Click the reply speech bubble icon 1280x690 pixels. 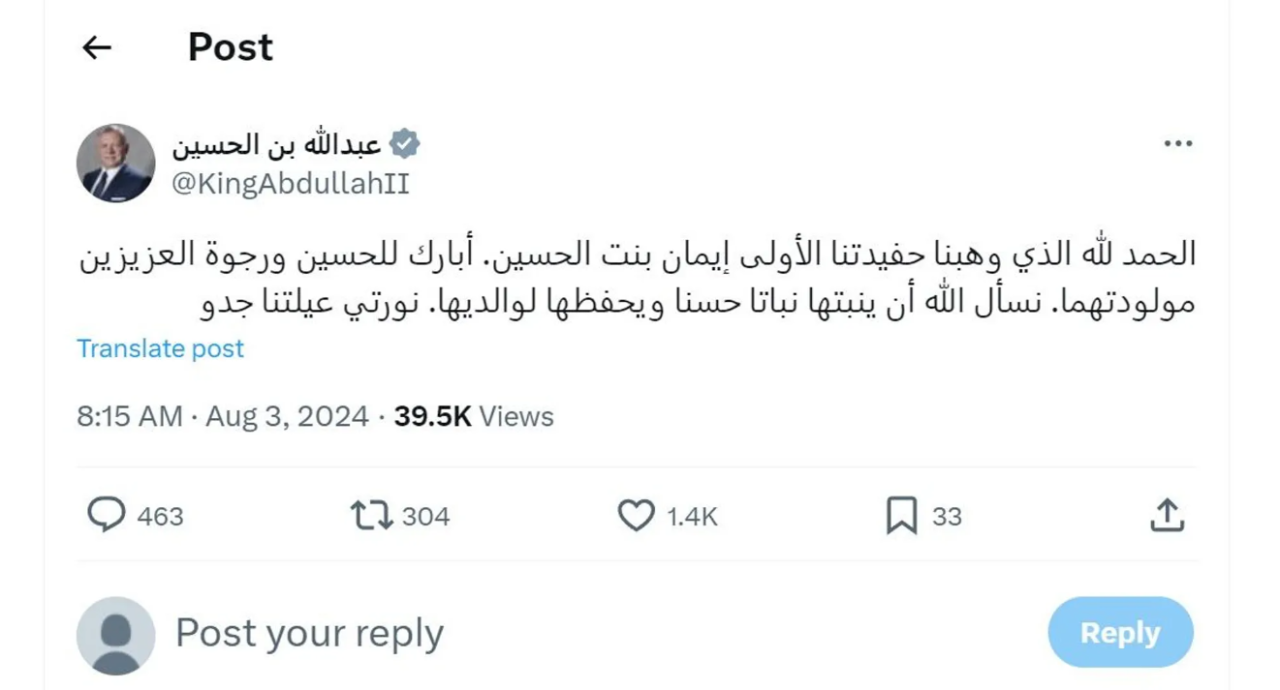point(106,515)
